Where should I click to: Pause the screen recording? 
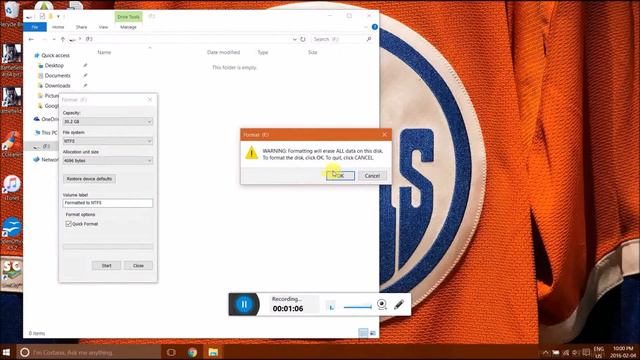244,304
